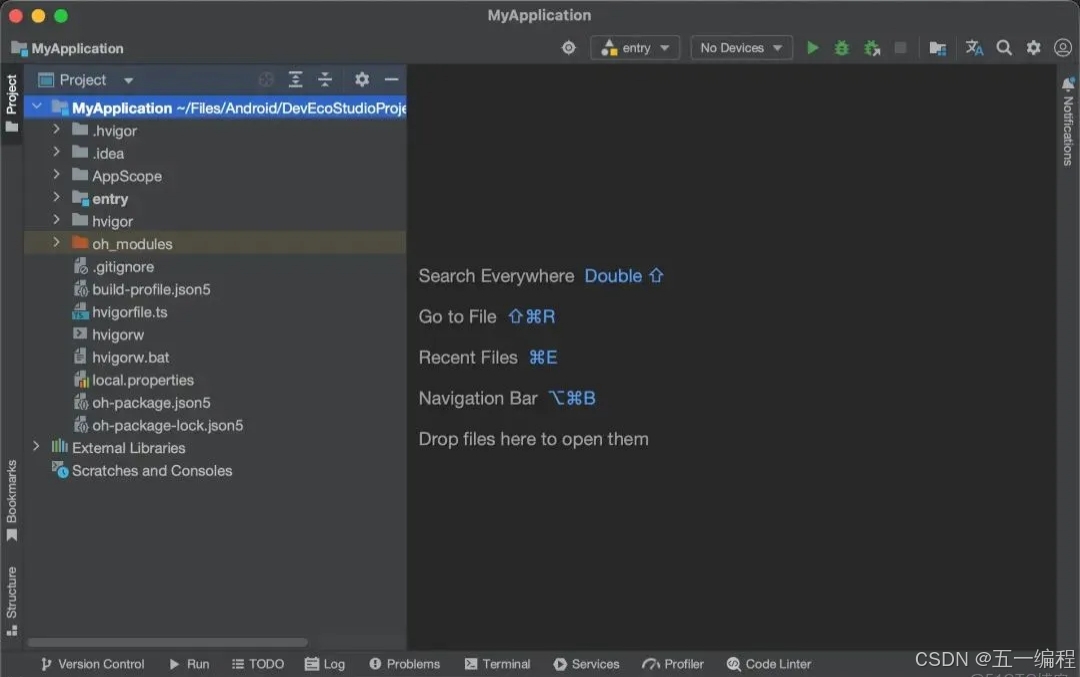The width and height of the screenshot is (1080, 677).
Task: Open the Notifications bell sidebar
Action: click(1068, 121)
